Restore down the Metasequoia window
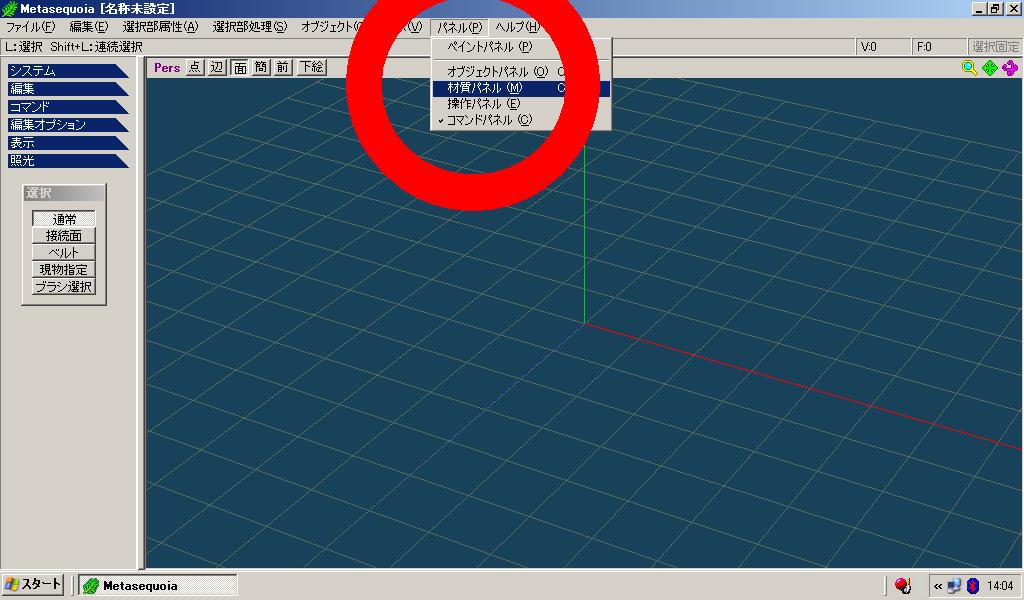This screenshot has height=600, width=1024. tap(995, 8)
